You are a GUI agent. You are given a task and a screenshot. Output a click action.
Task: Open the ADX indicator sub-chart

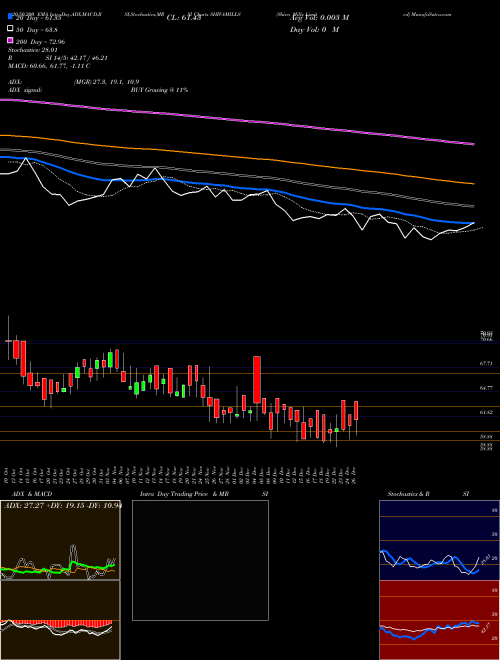[x=60, y=540]
